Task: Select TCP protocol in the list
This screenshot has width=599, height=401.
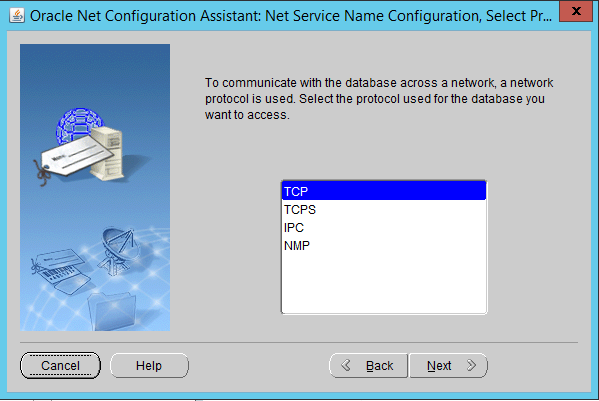Action: (x=384, y=191)
